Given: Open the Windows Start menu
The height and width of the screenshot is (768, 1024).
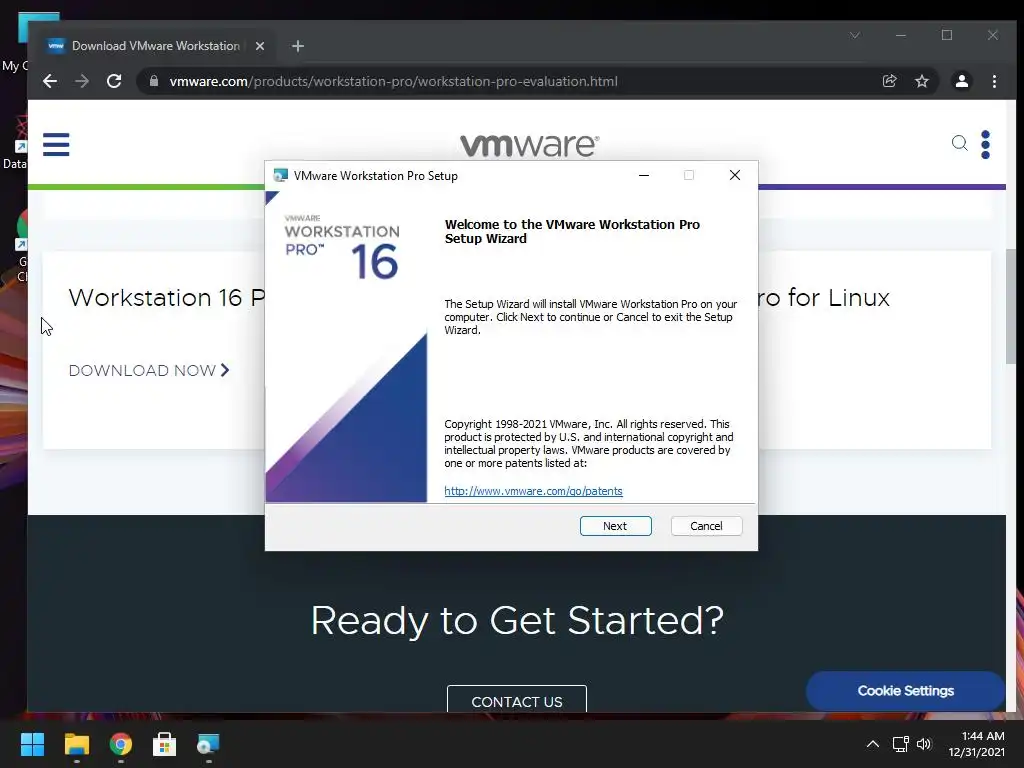Looking at the screenshot, I should point(32,744).
